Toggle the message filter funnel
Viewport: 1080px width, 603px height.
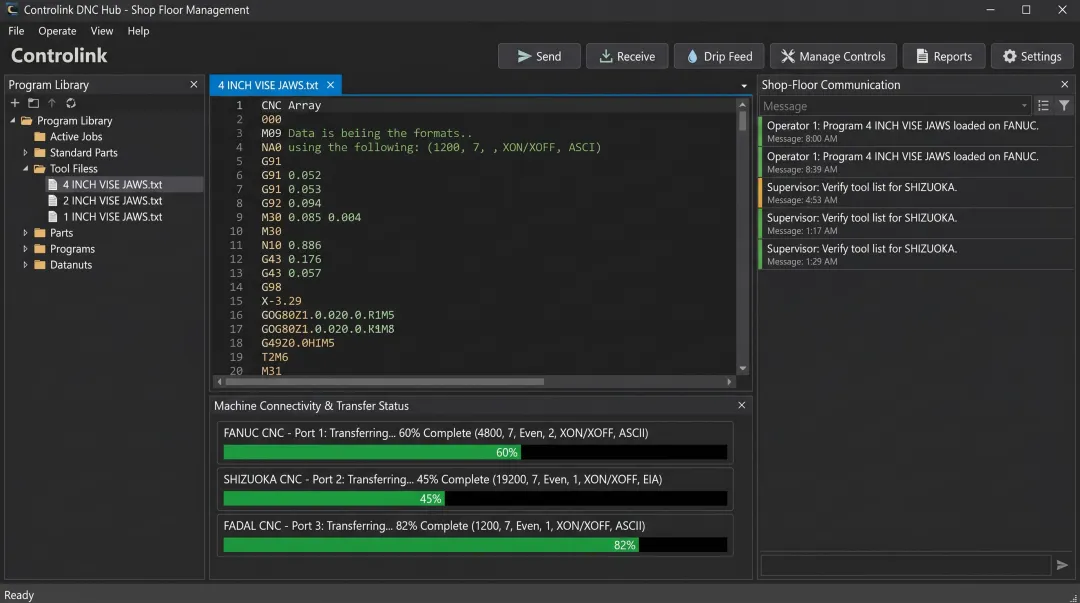(x=1063, y=105)
